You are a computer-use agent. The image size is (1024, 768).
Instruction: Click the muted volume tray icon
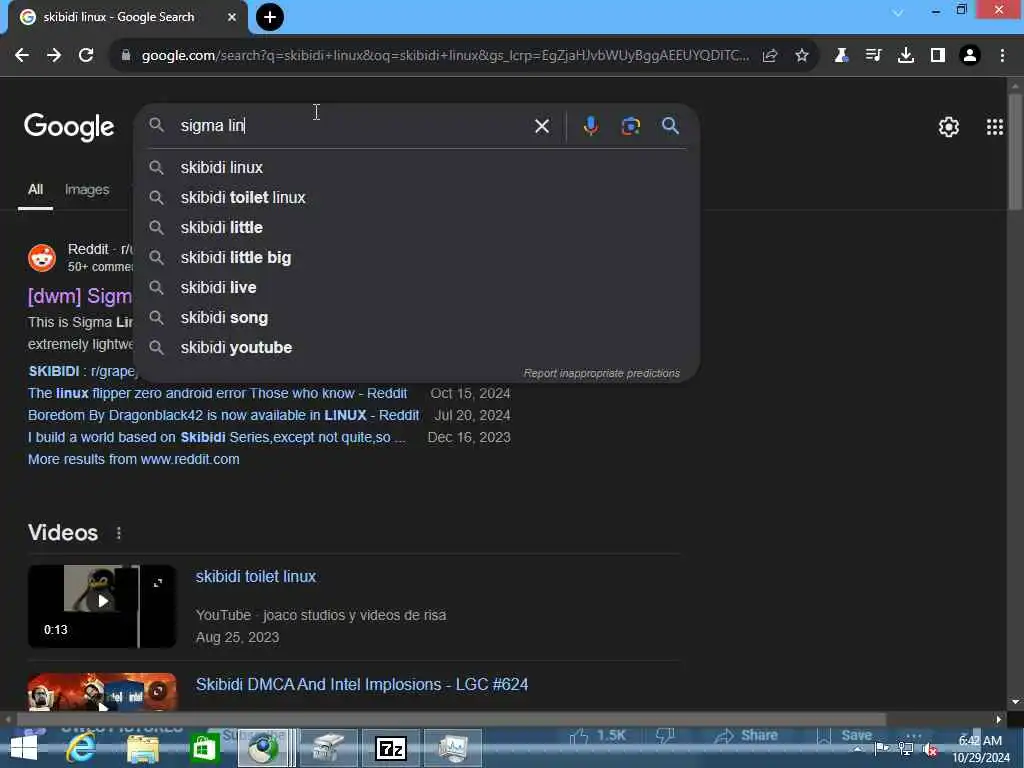click(931, 749)
